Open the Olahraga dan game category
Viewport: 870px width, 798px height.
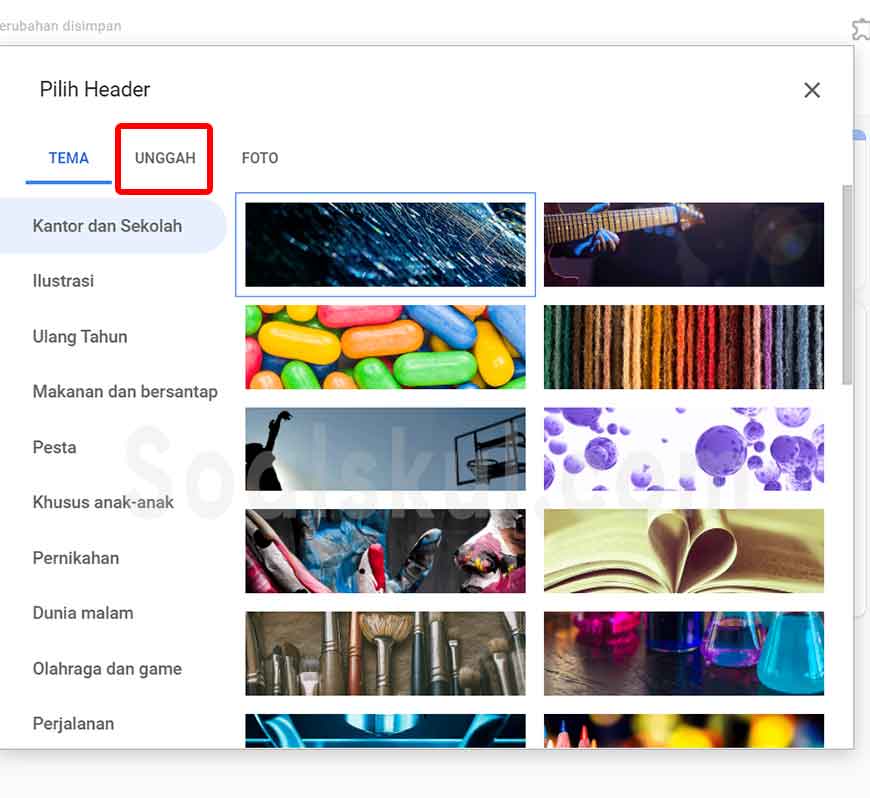[x=107, y=669]
